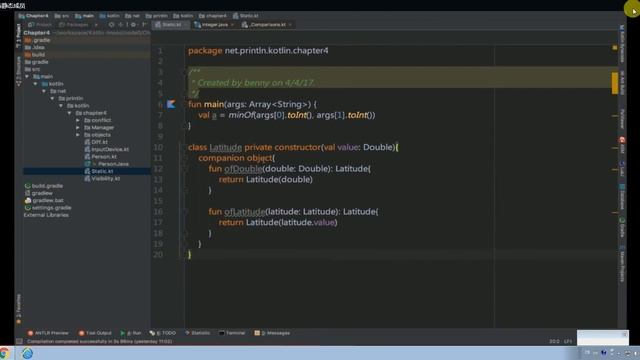Image resolution: width=640 pixels, height=360 pixels.
Task: Switch to the Static.kt editor tab
Action: [171, 25]
